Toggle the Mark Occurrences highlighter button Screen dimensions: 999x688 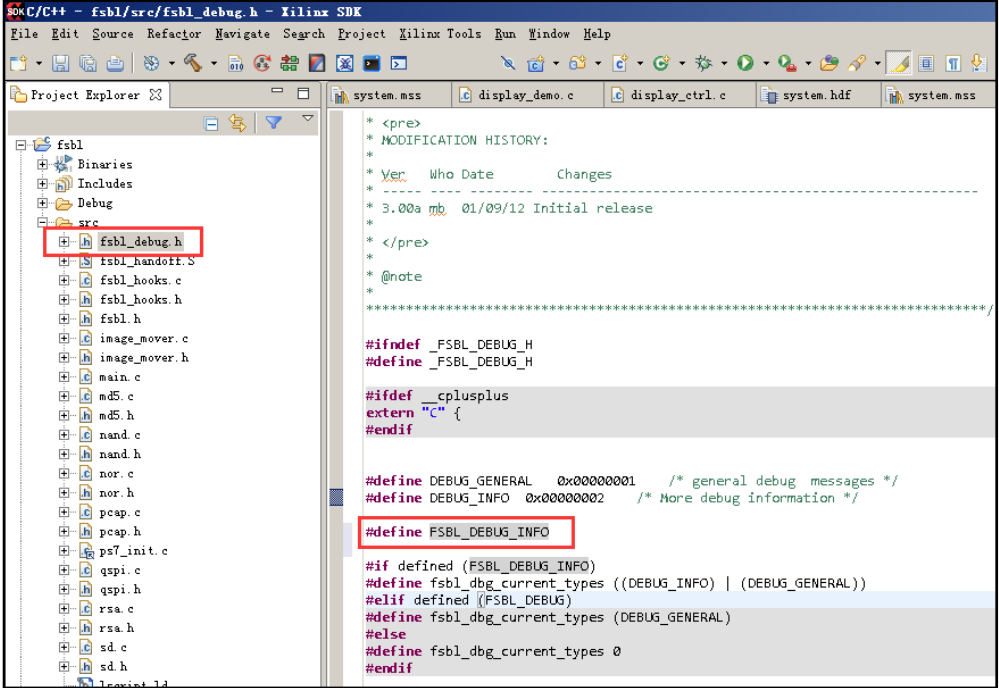pos(898,63)
